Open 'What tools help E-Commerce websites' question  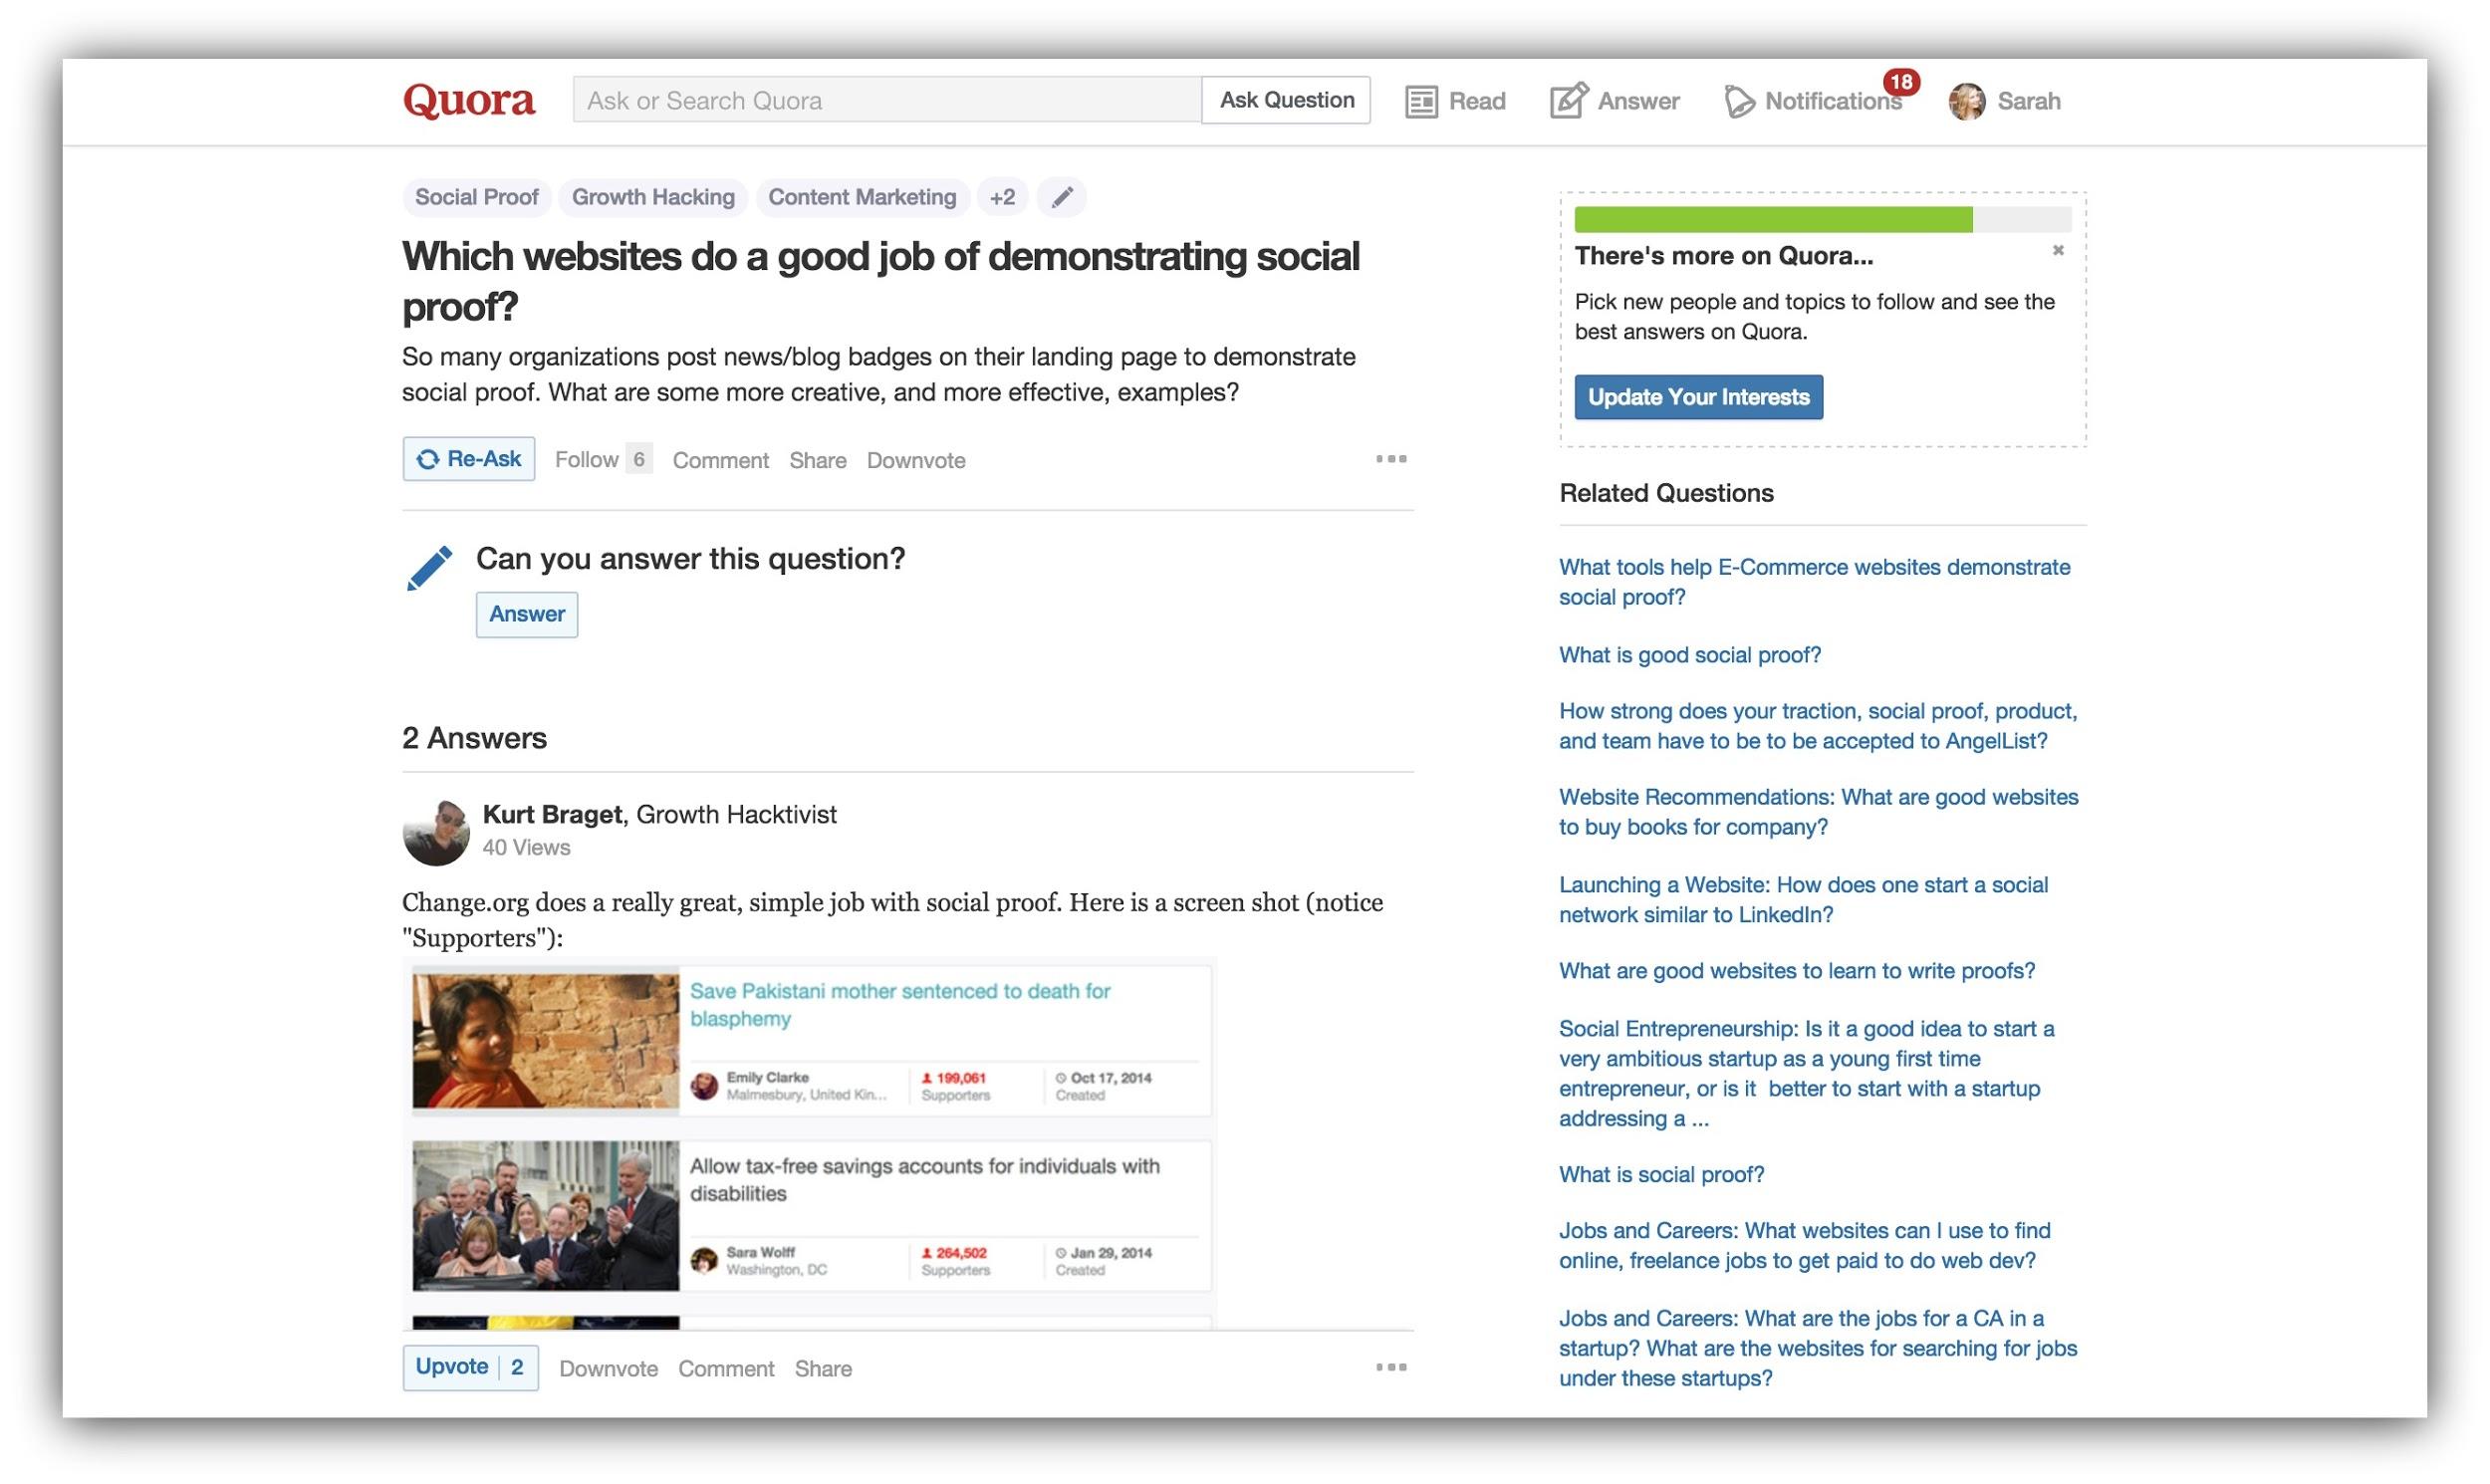(x=1814, y=582)
